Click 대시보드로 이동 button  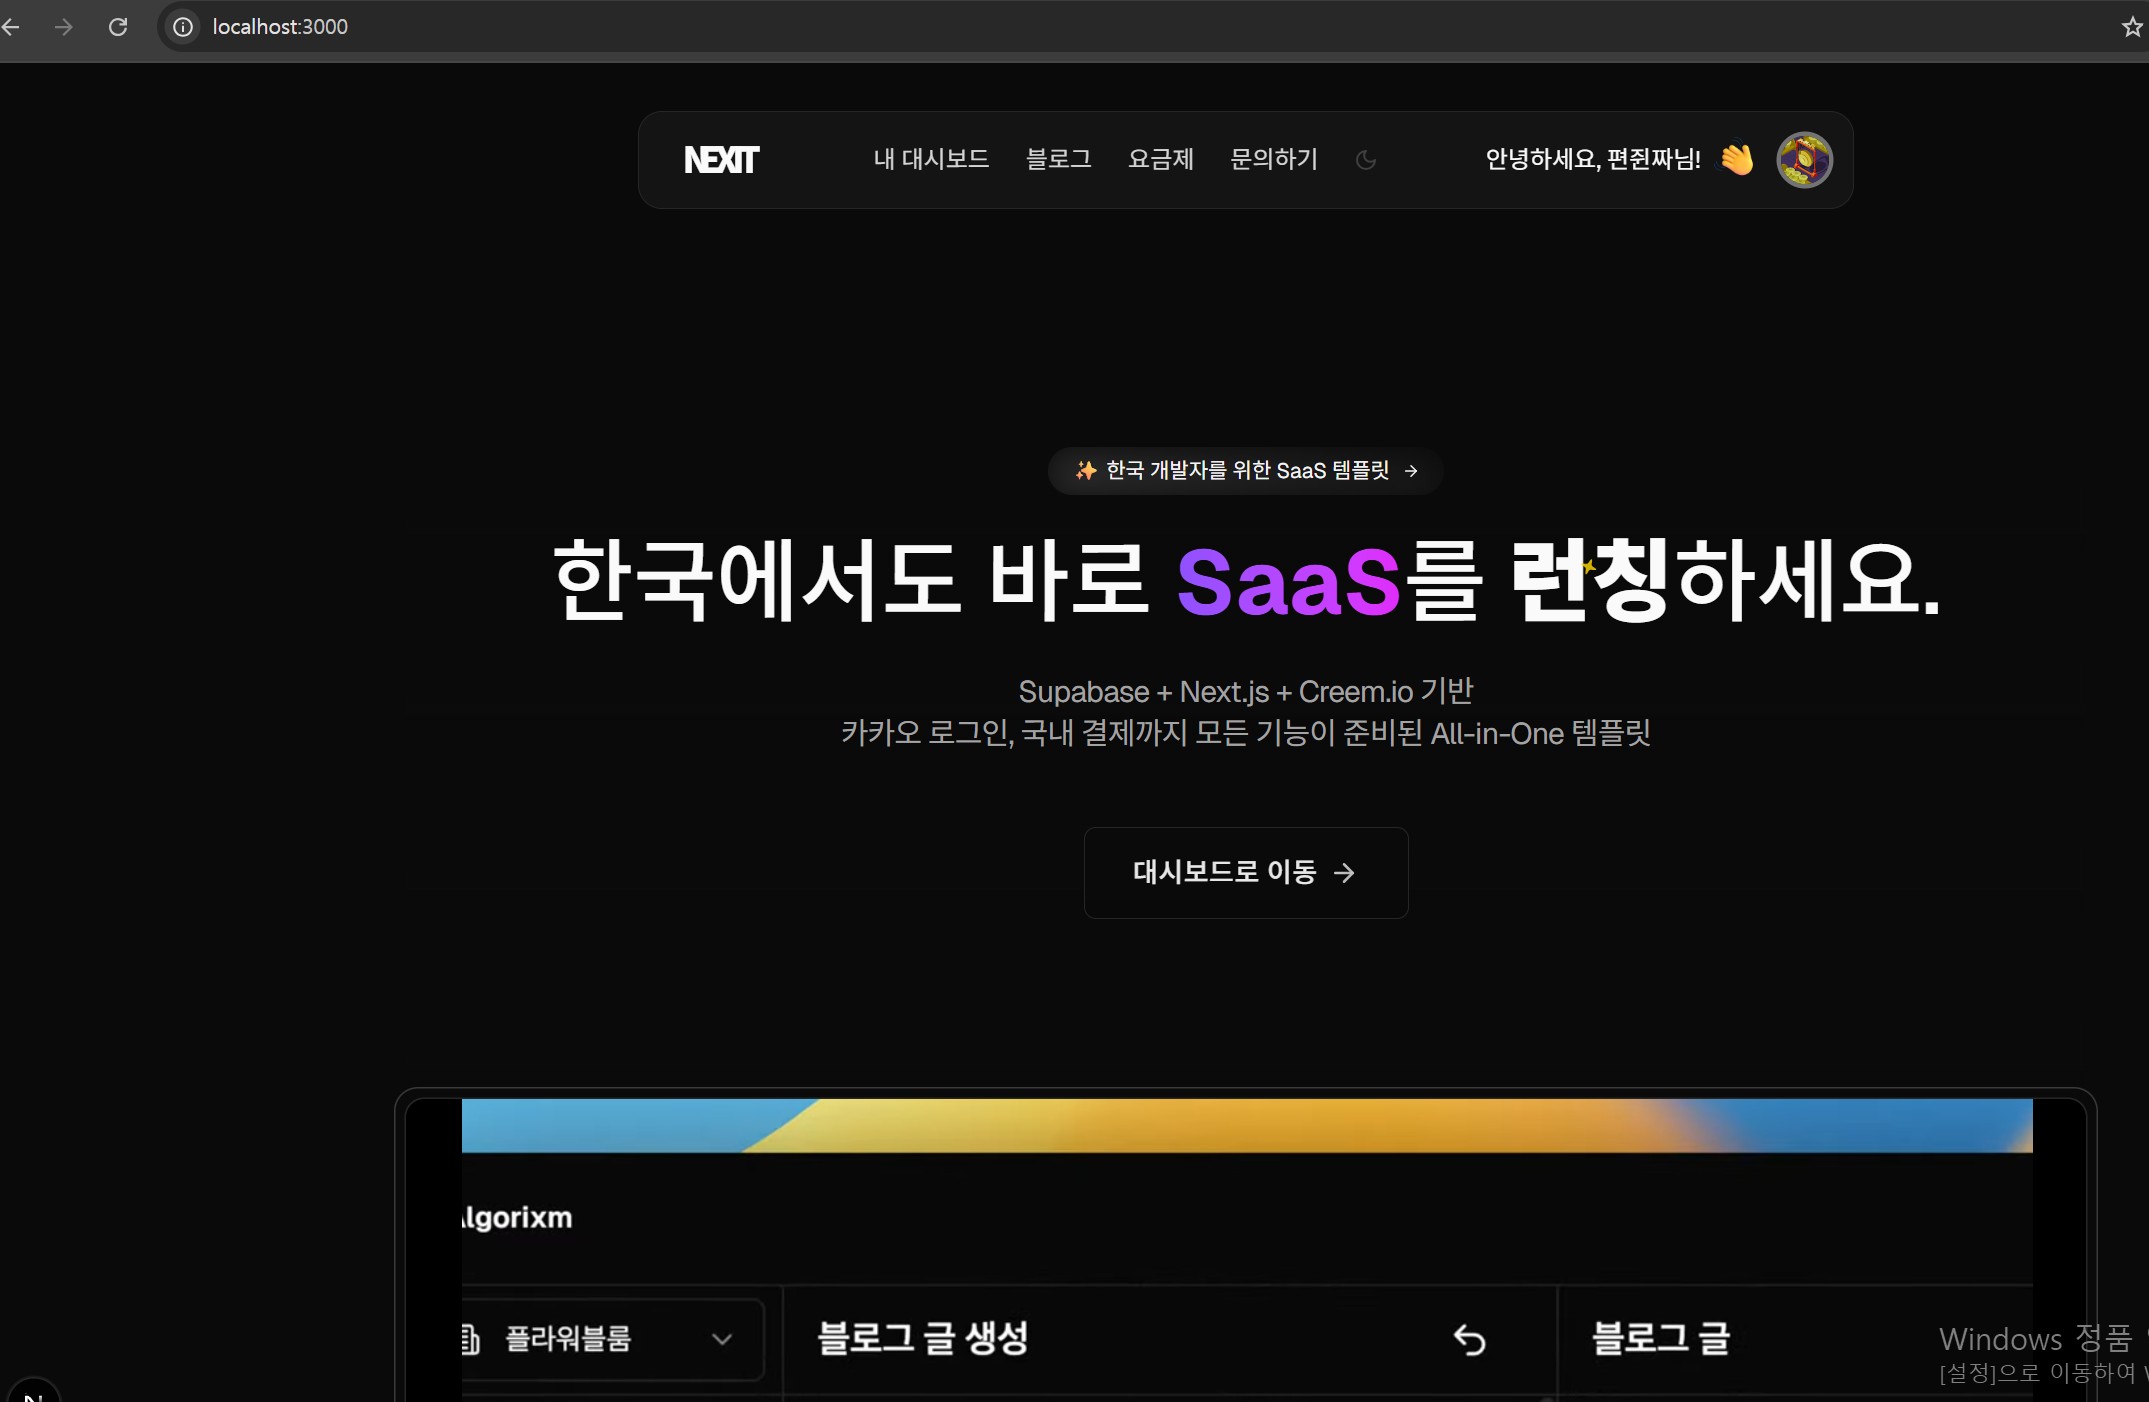coord(1245,872)
